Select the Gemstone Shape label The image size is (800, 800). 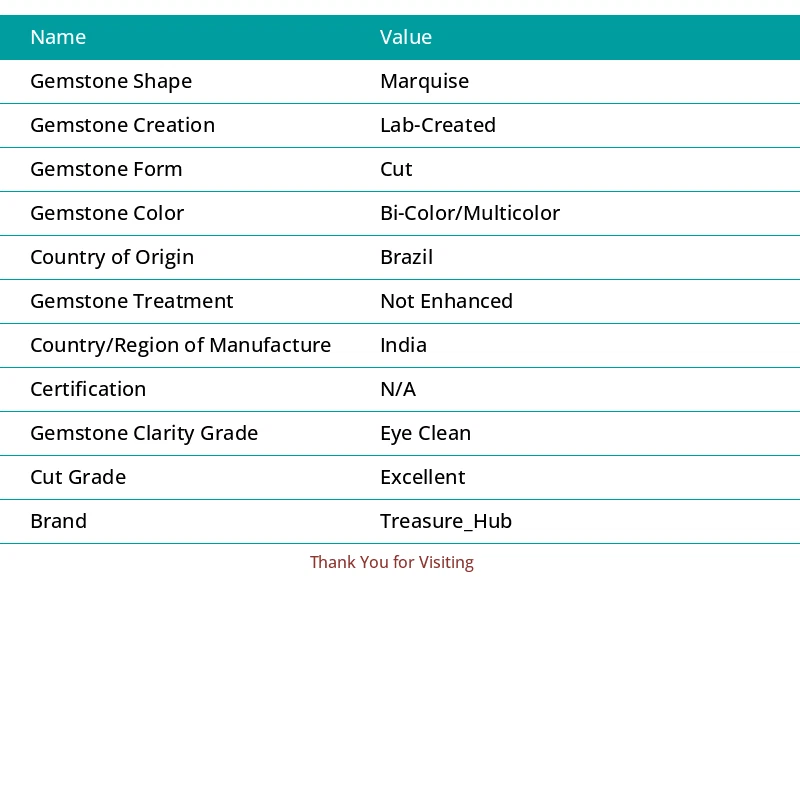111,81
